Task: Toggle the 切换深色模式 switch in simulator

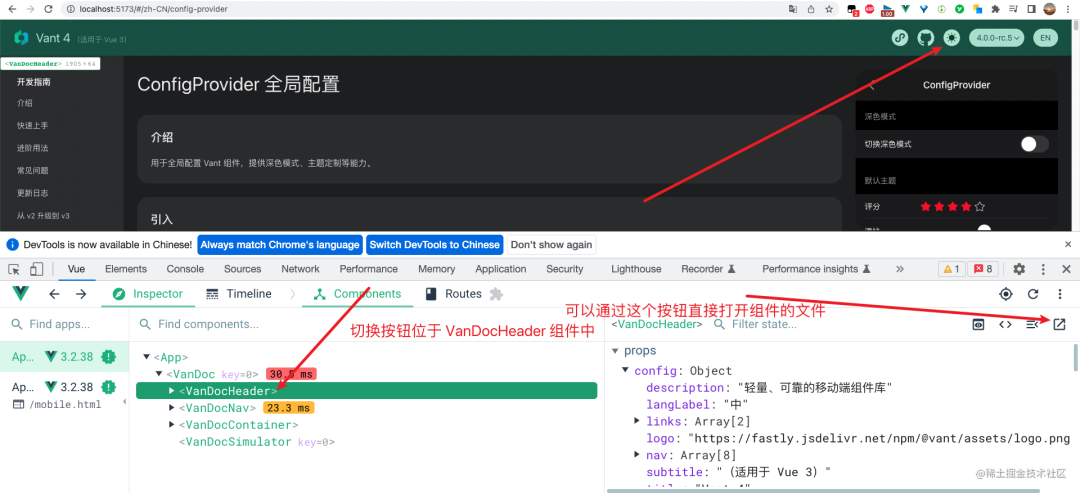Action: pos(1035,145)
